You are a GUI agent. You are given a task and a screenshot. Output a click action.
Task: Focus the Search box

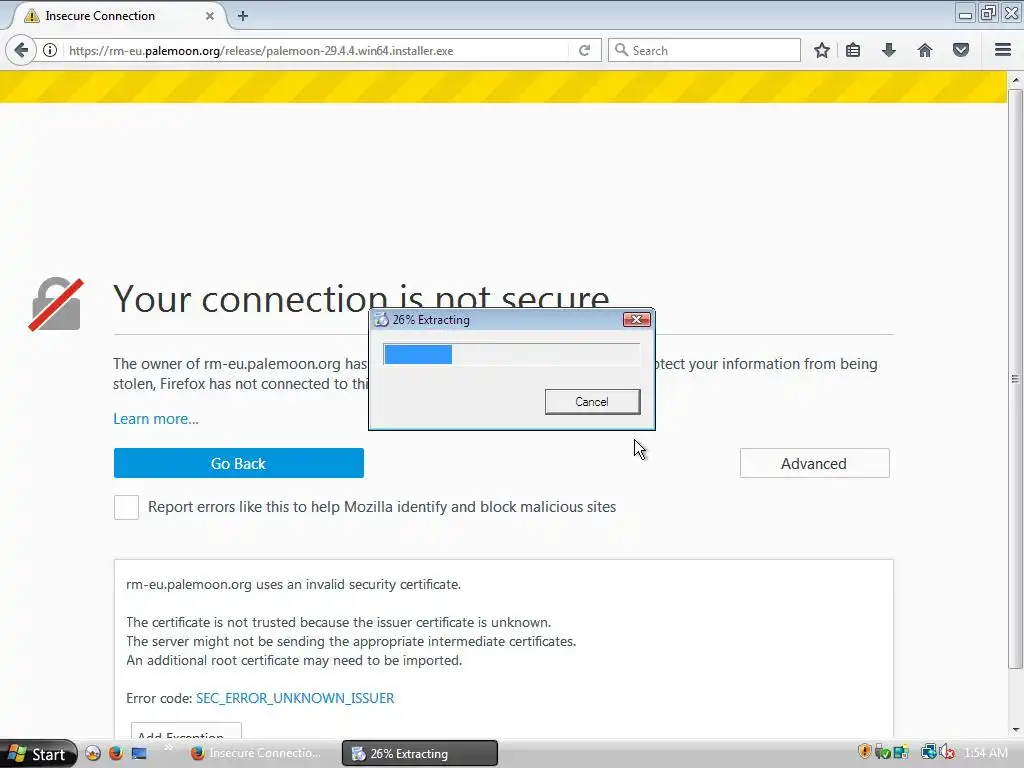click(704, 50)
